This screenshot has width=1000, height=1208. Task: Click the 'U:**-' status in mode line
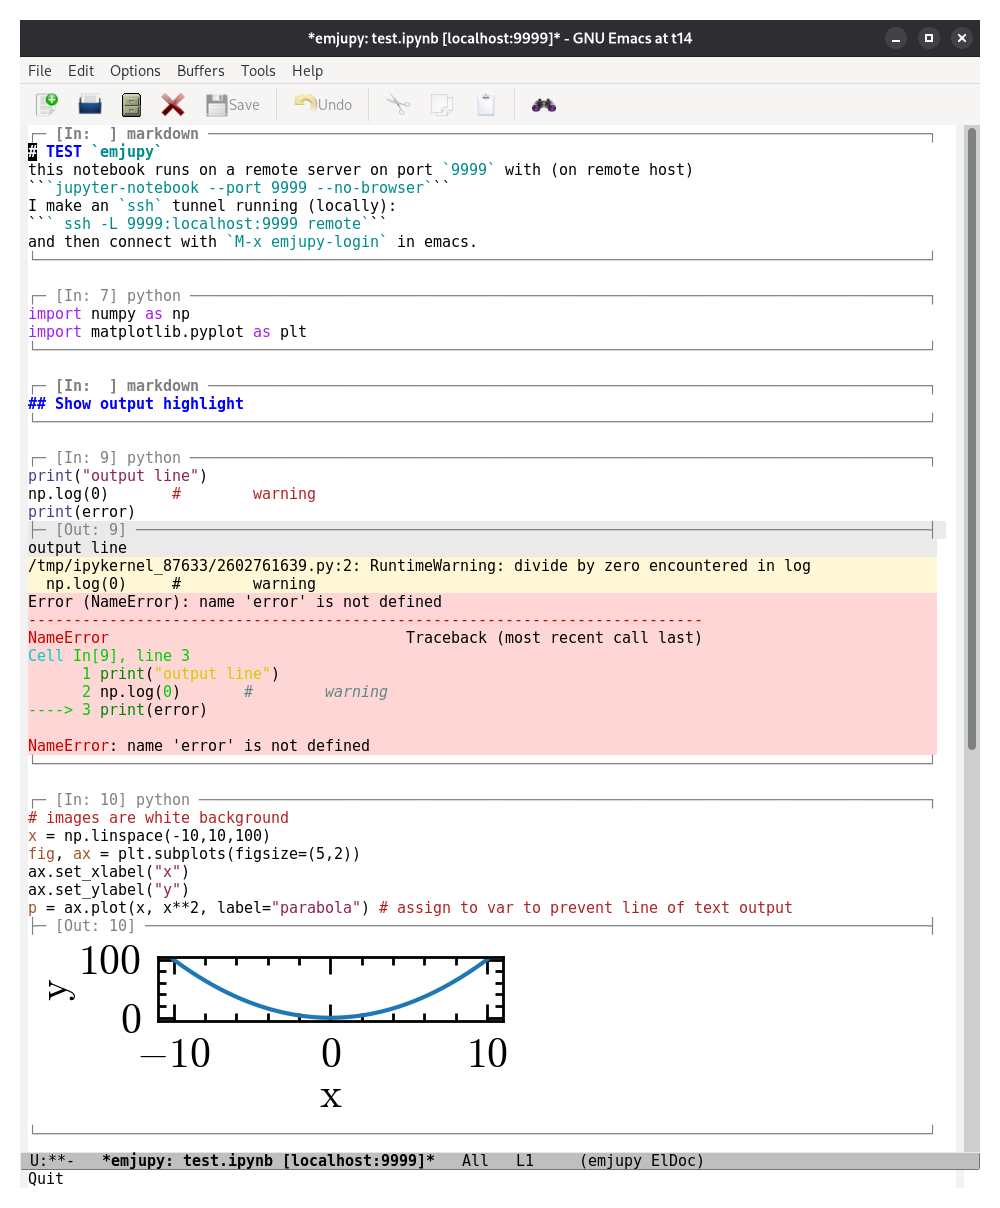tap(51, 1161)
